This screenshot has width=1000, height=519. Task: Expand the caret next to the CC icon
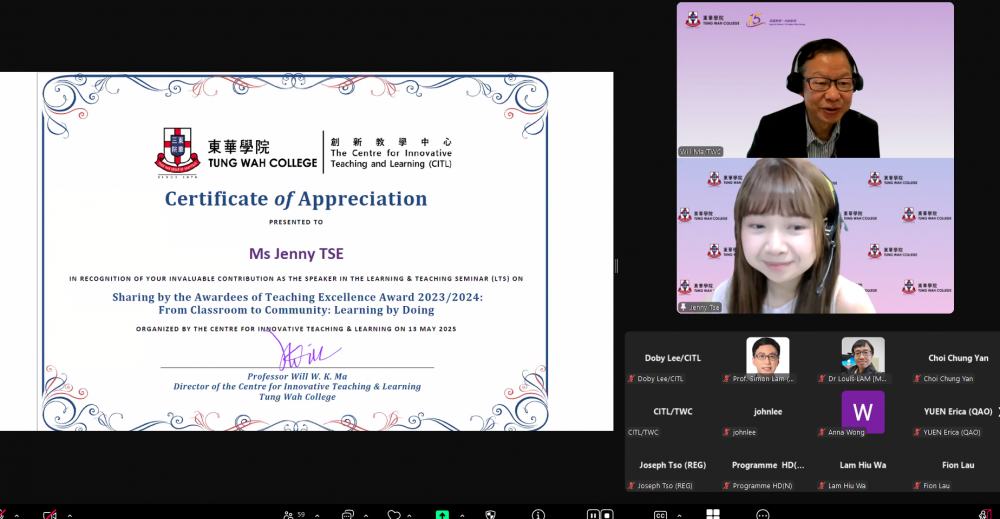(679, 515)
